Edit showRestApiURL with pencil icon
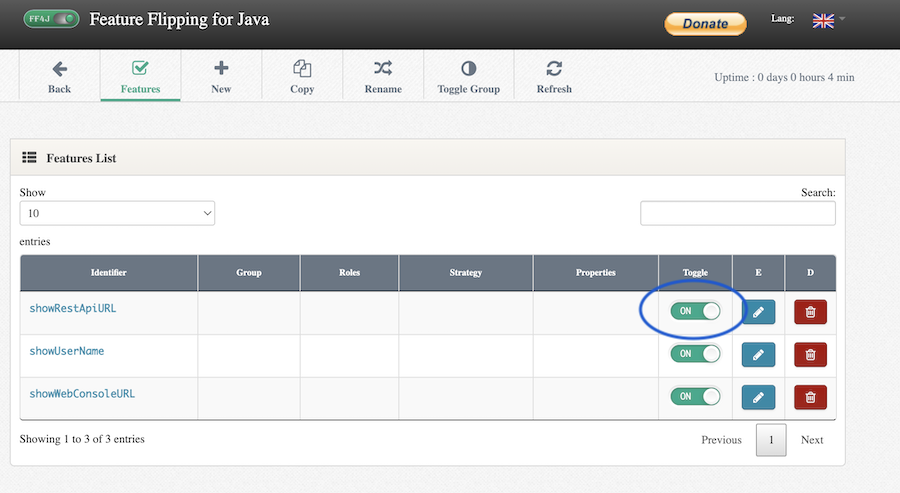This screenshot has height=493, width=900. (758, 312)
